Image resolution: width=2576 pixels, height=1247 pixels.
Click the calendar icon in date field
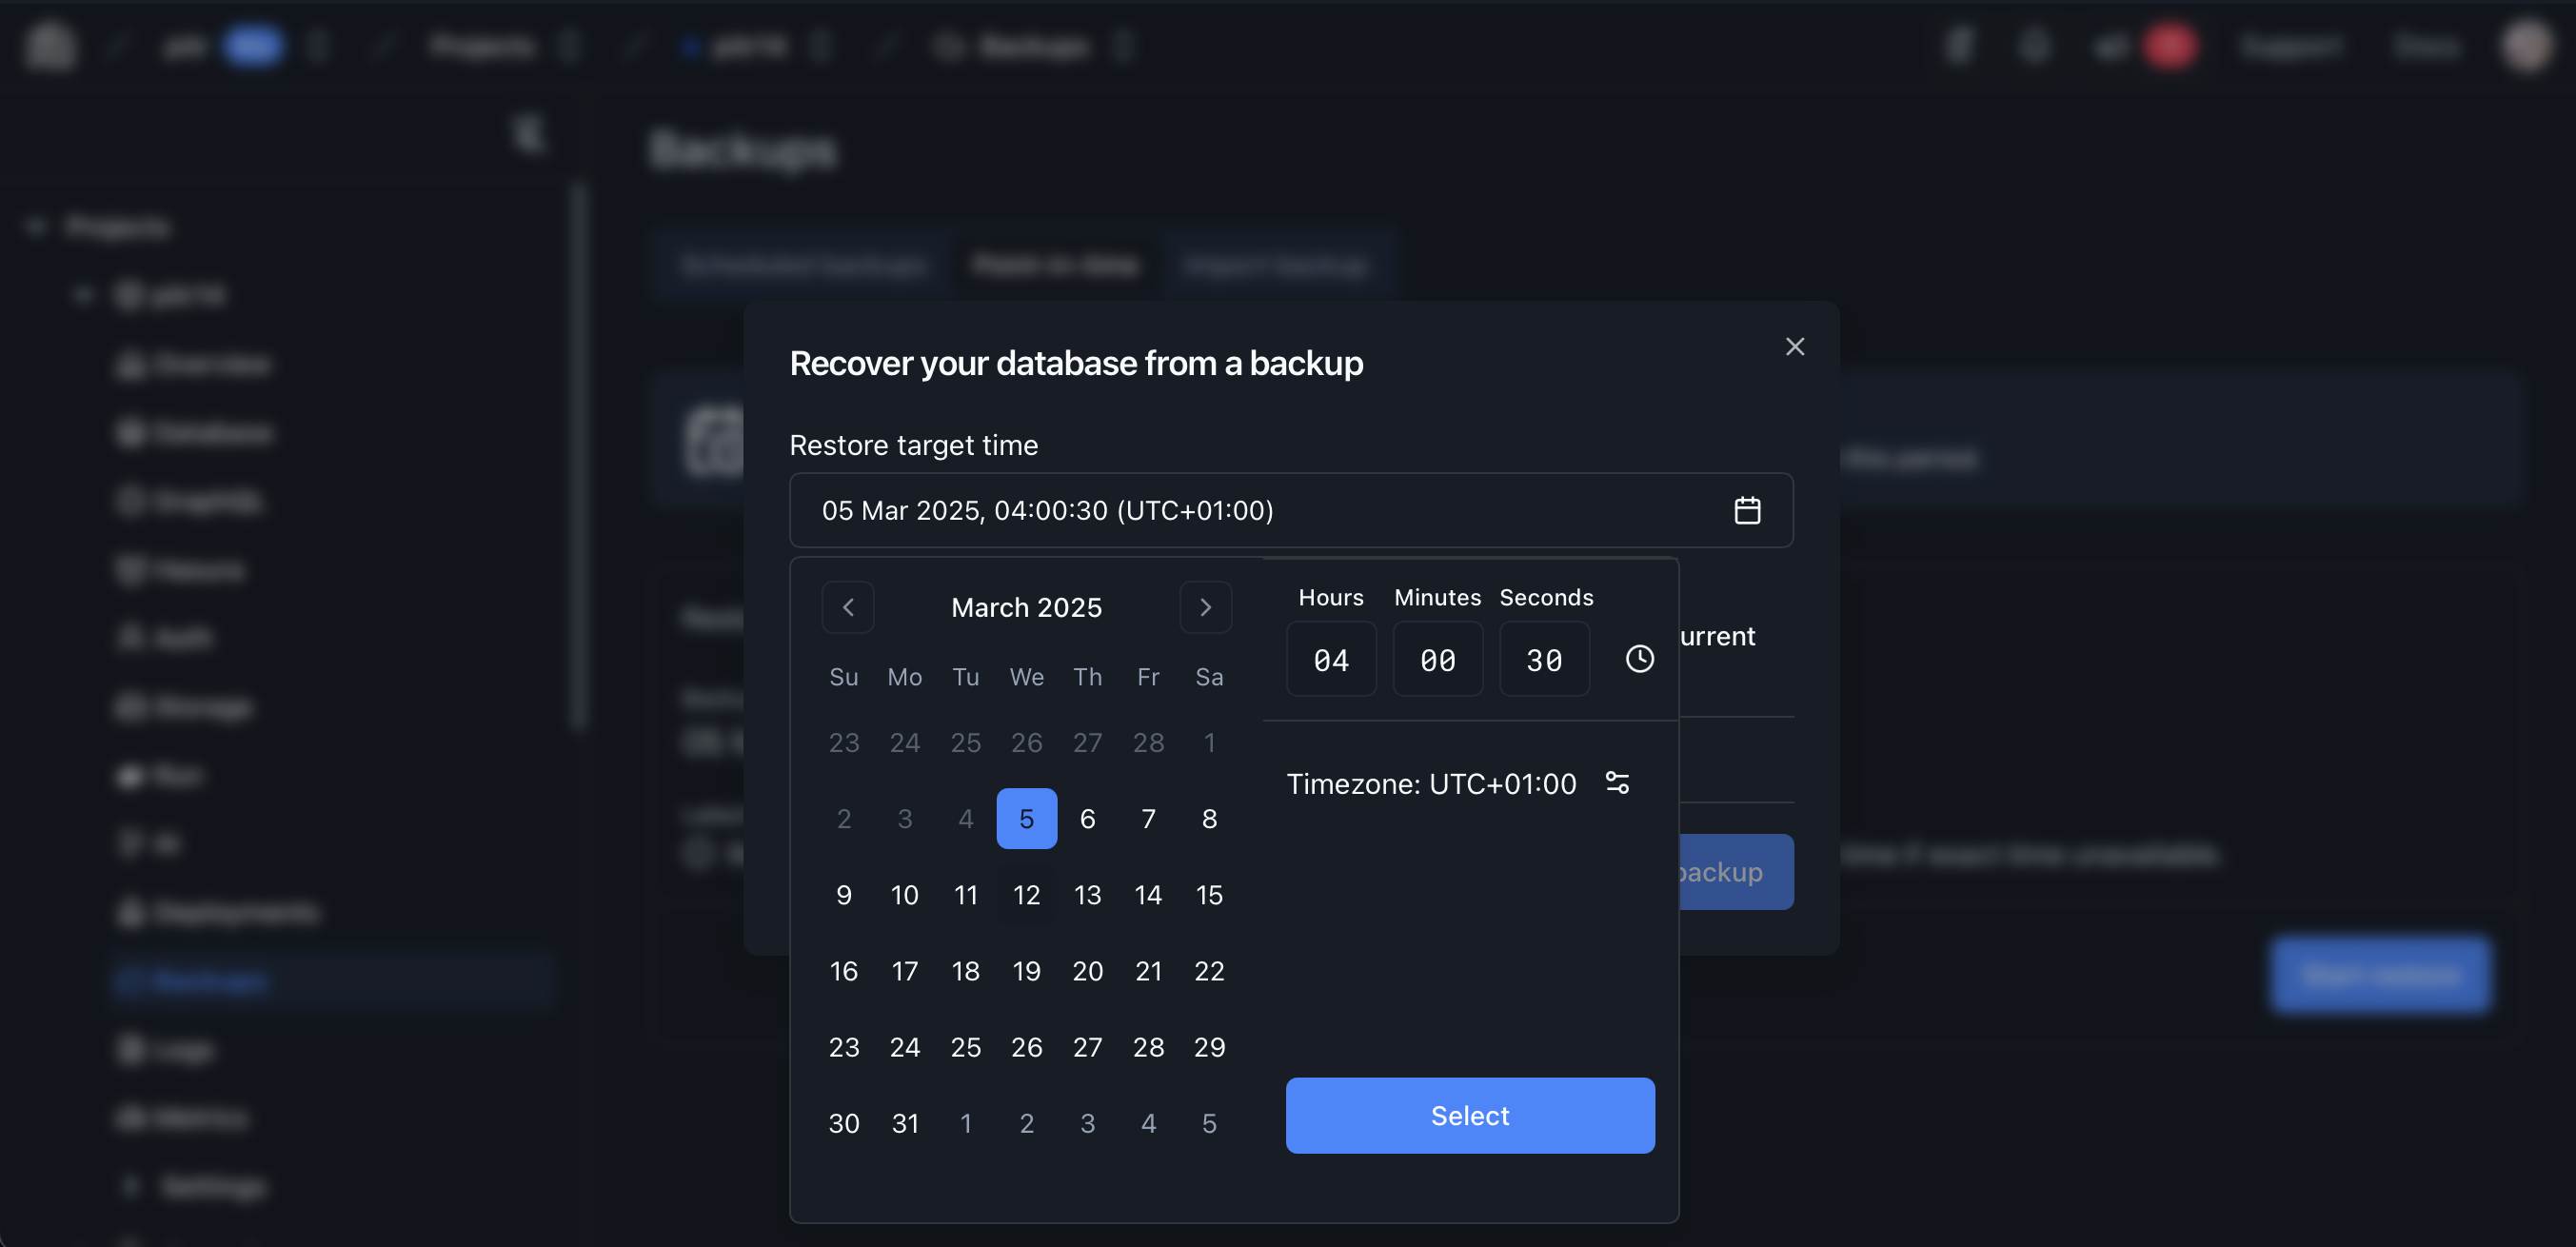1746,510
